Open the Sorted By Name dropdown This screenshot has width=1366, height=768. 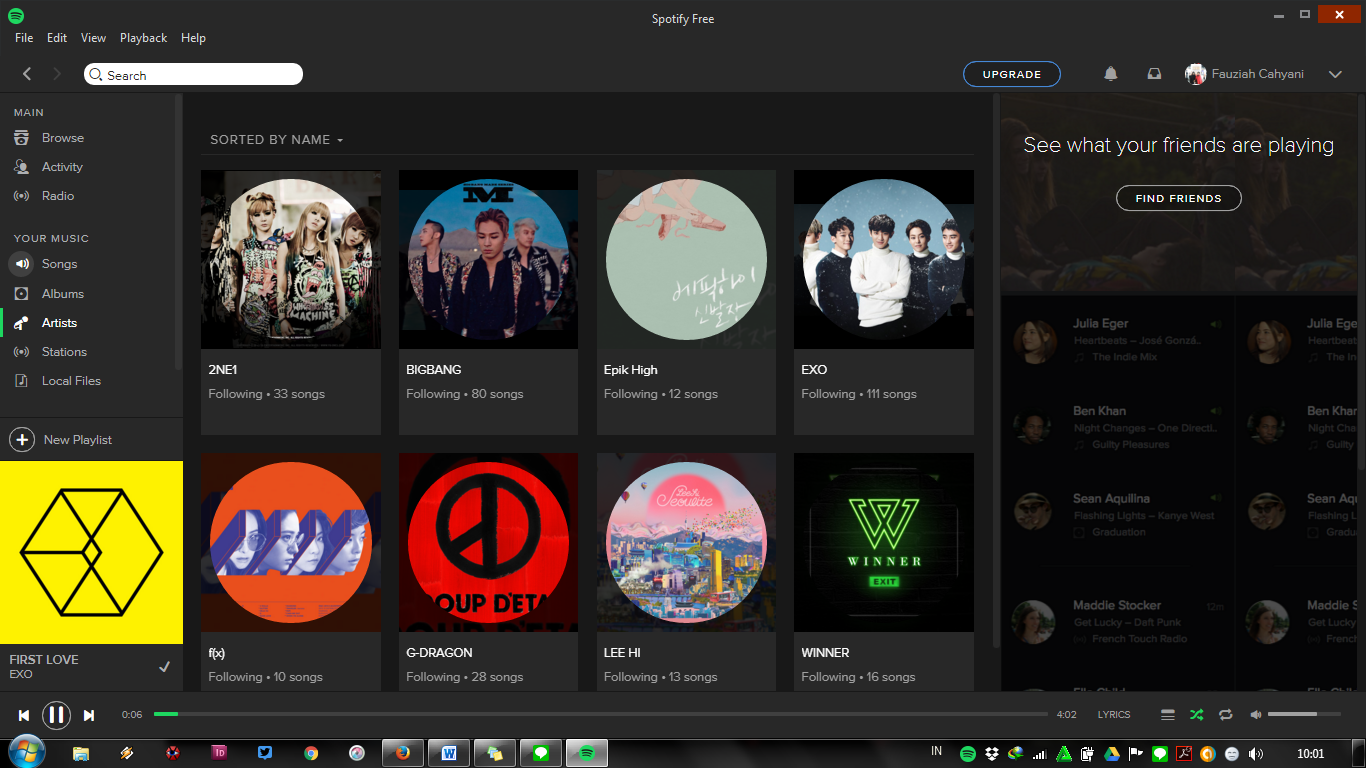pos(277,140)
